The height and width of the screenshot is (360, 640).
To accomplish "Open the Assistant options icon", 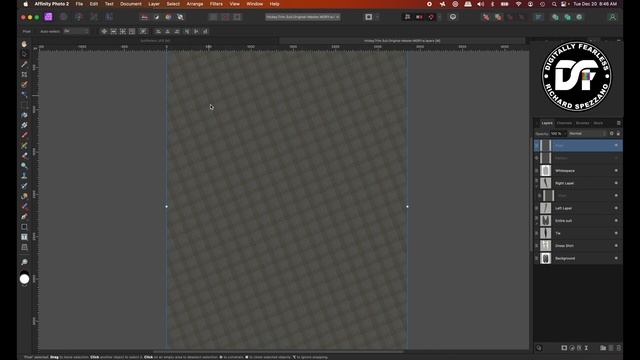I will click(x=453, y=17).
